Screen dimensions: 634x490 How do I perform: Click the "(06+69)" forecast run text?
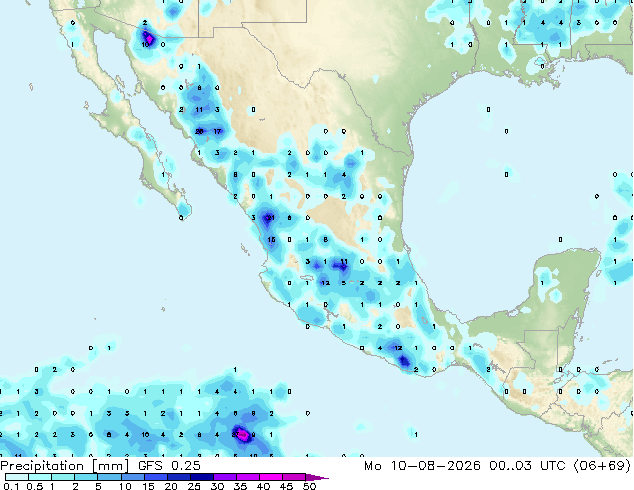point(602,466)
